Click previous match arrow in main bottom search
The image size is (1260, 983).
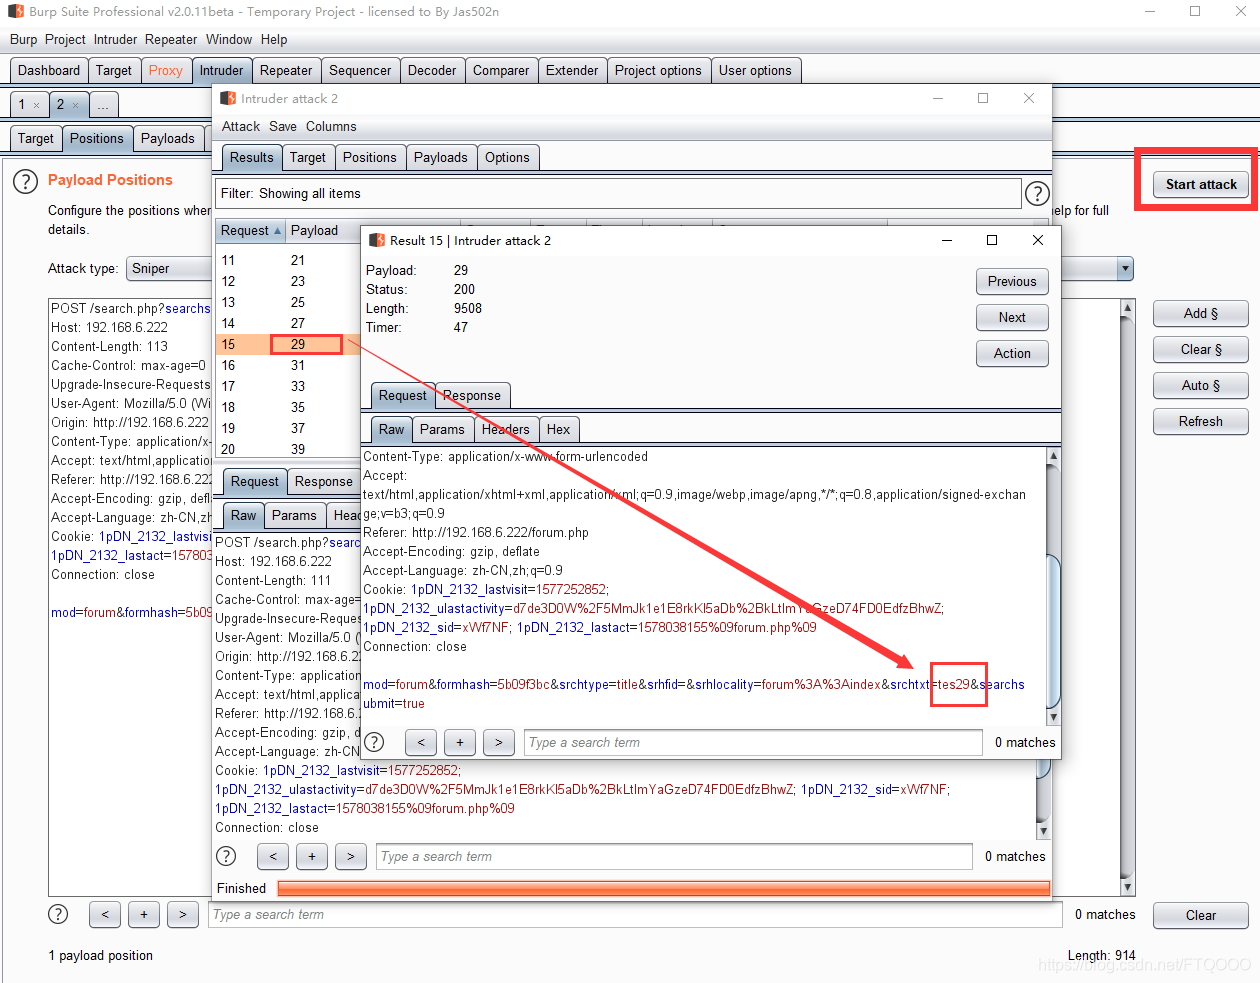pyautogui.click(x=105, y=914)
